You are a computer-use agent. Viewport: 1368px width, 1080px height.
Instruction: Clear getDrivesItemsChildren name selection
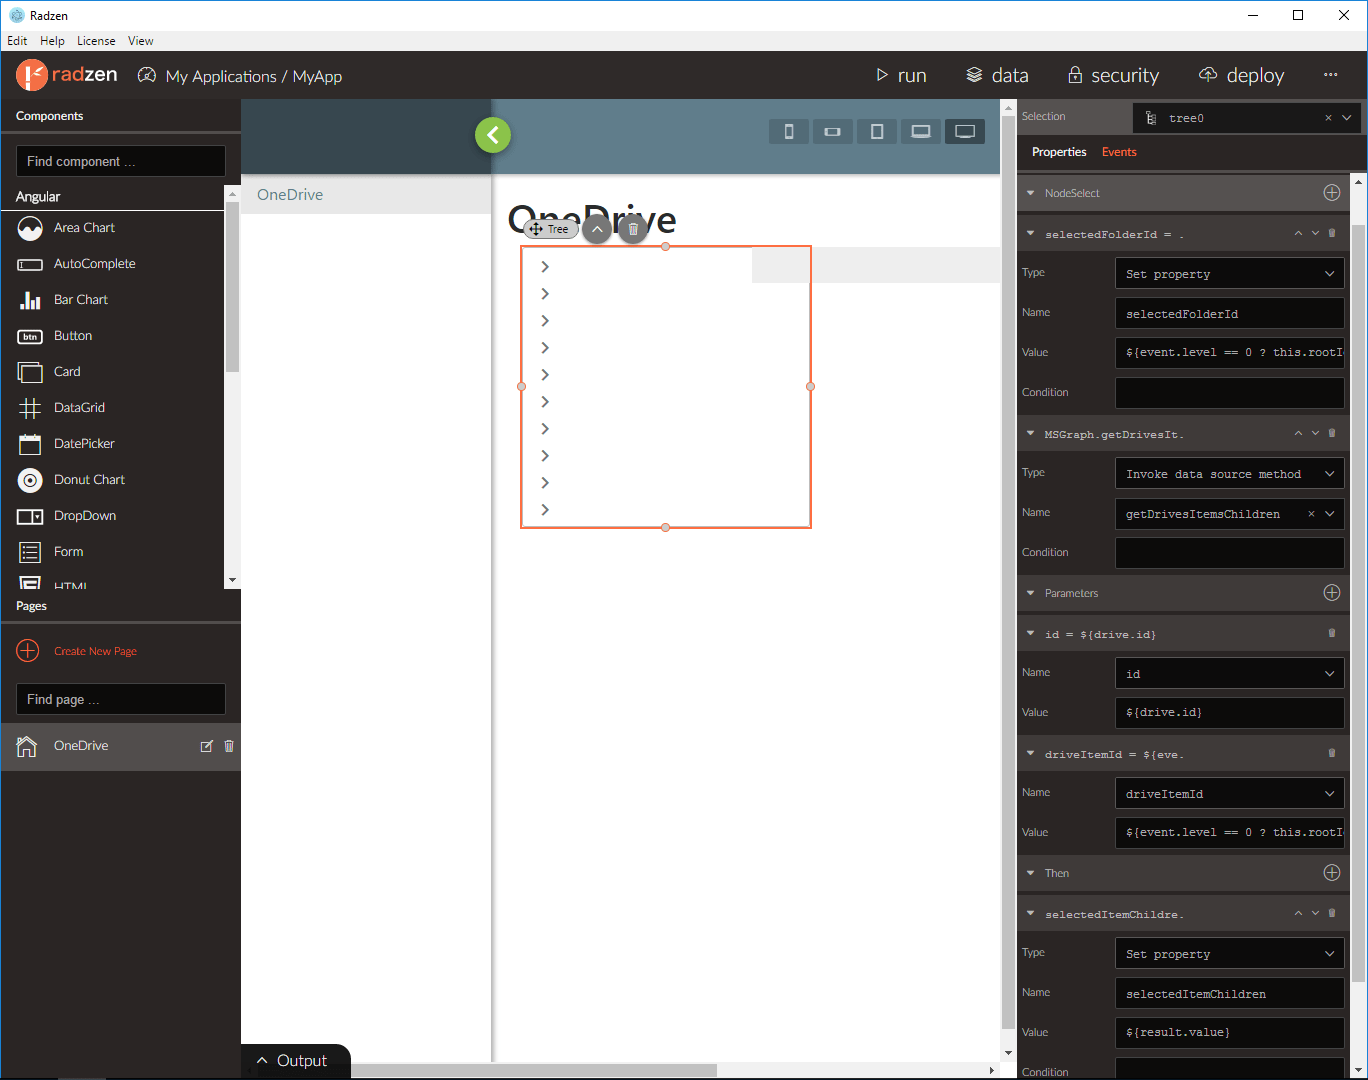1311,514
